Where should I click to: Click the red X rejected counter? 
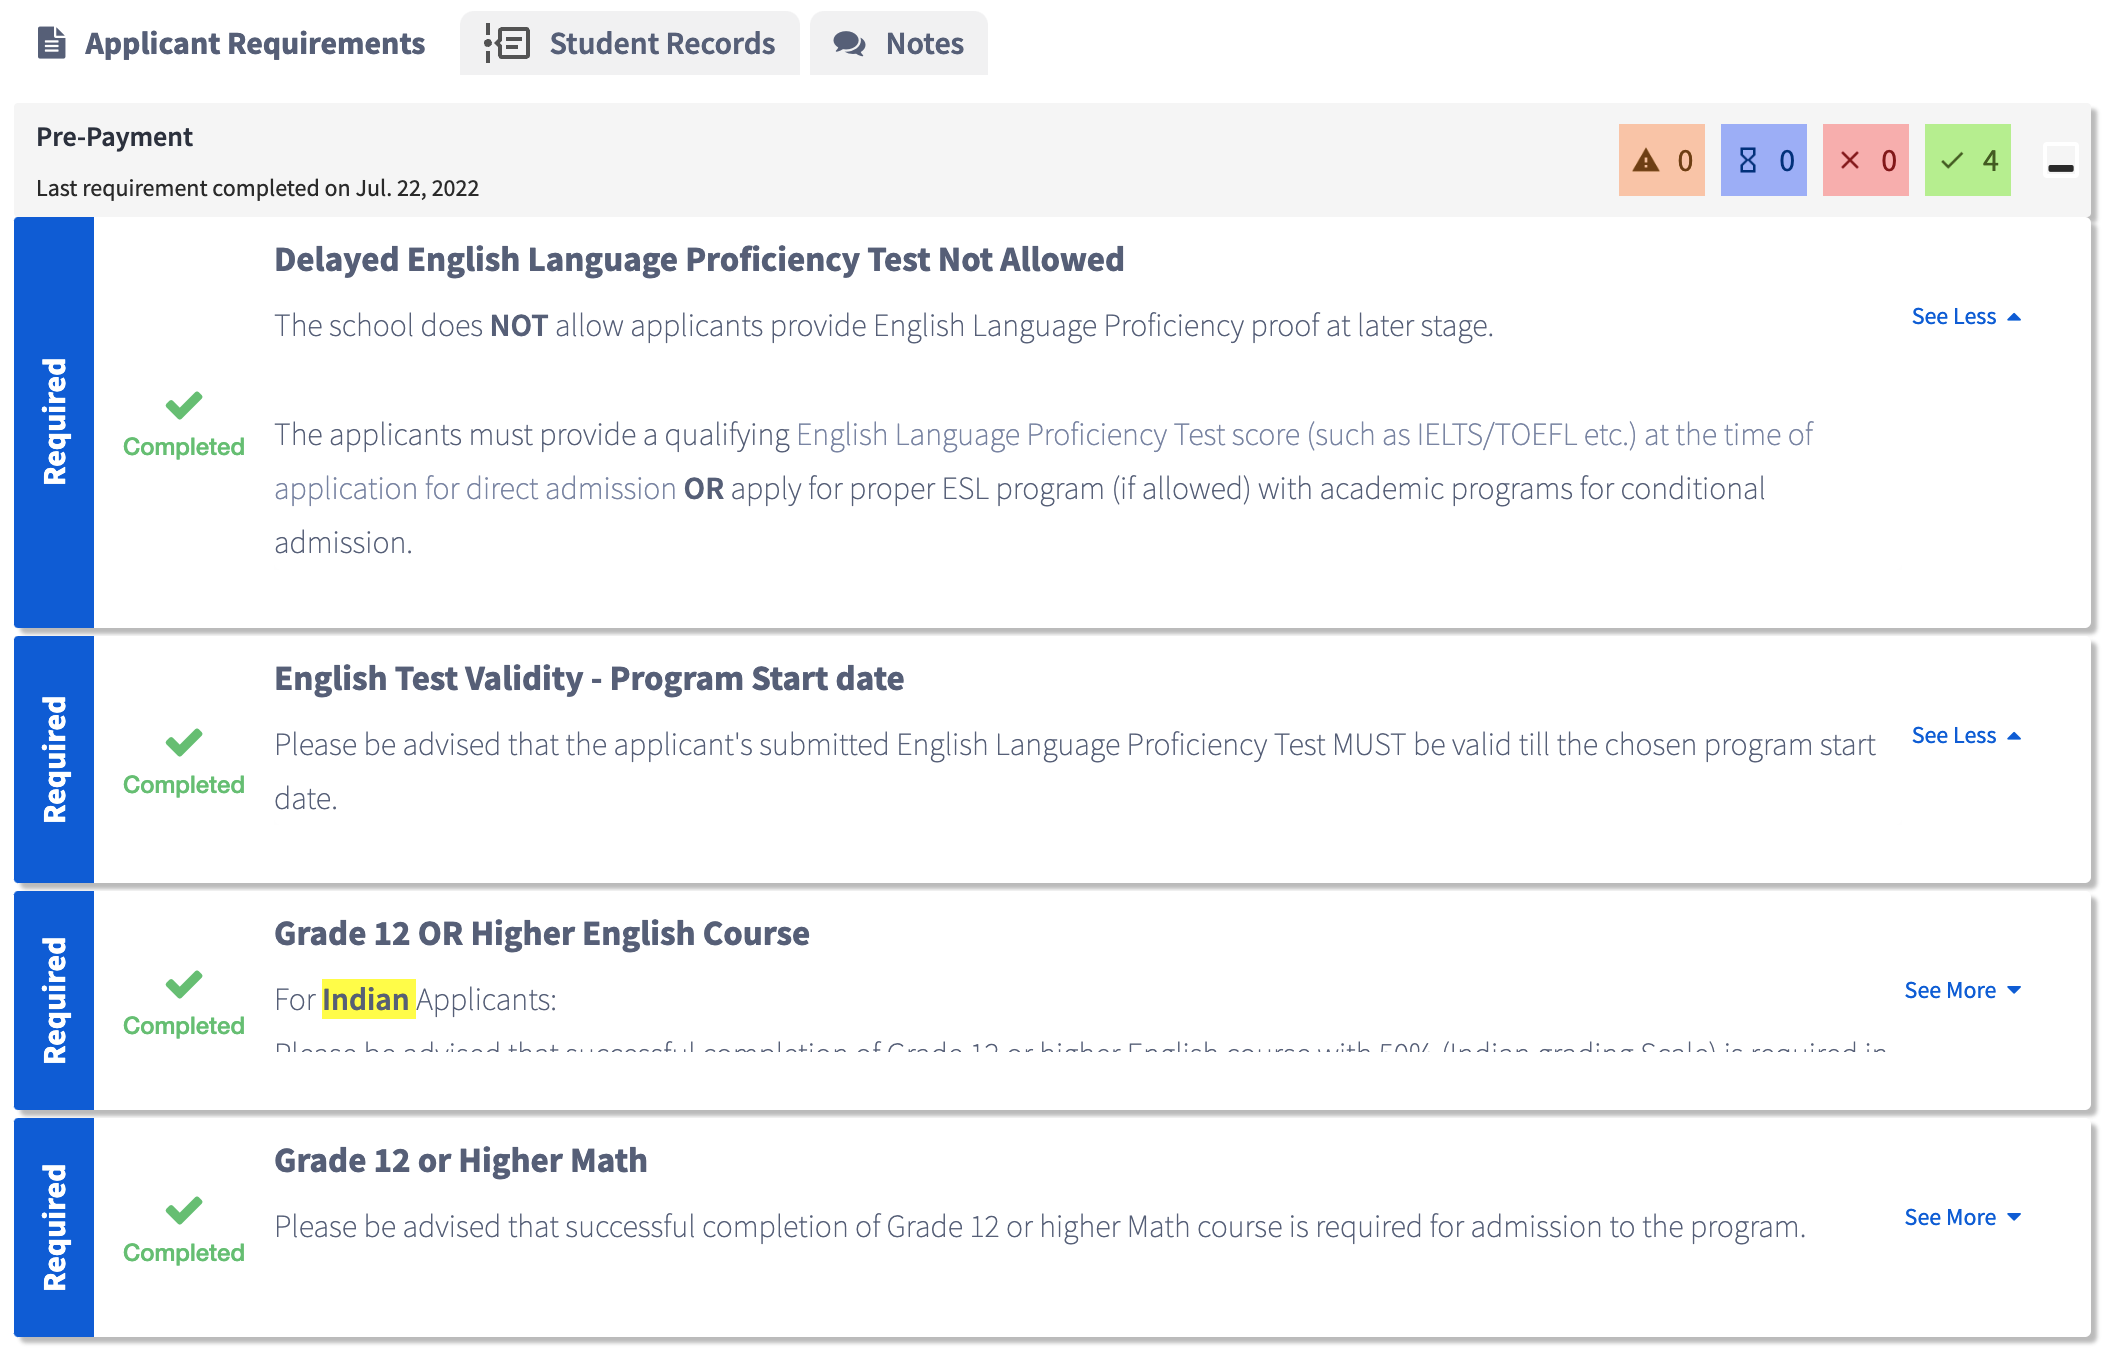coord(1865,160)
